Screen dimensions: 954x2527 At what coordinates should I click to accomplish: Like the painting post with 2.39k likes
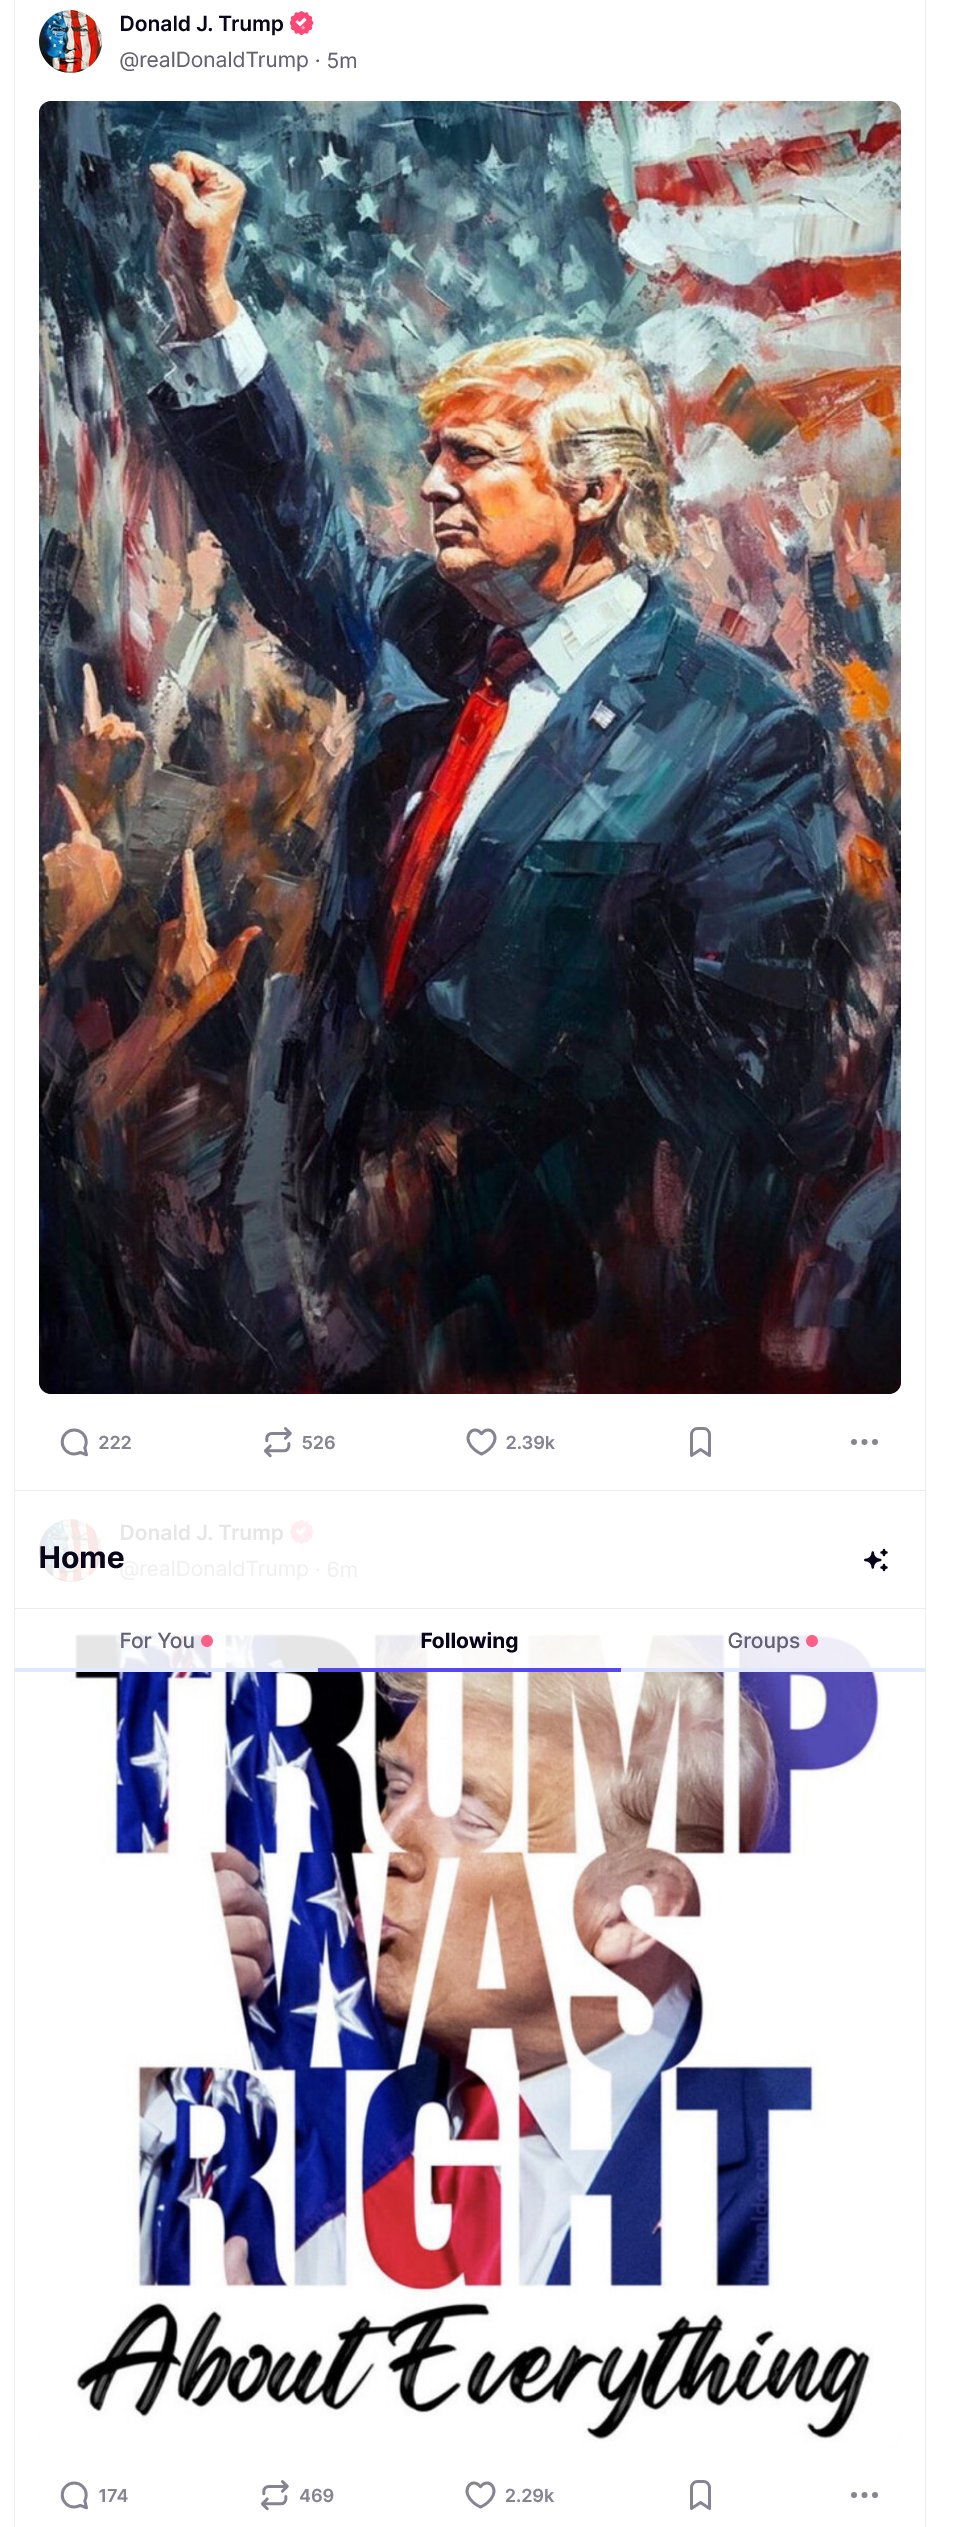pyautogui.click(x=510, y=1442)
